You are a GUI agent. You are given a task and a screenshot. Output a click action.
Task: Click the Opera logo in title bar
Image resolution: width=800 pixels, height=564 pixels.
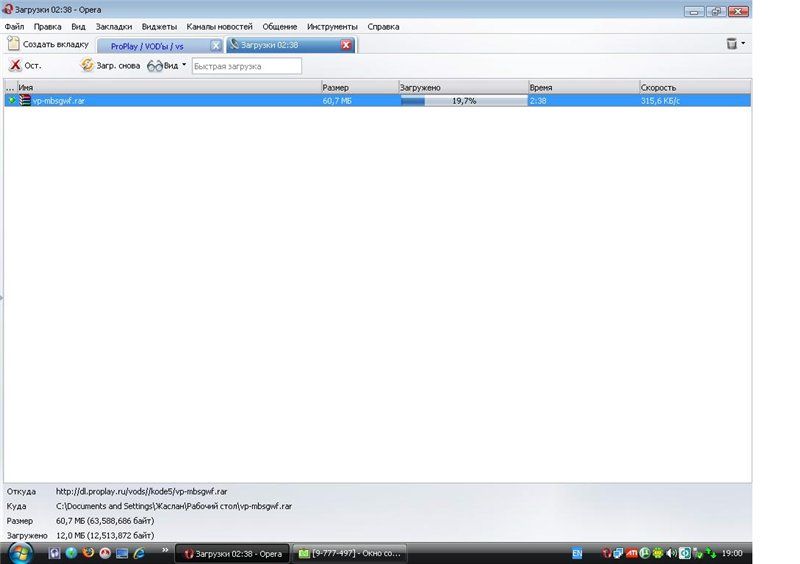point(8,9)
